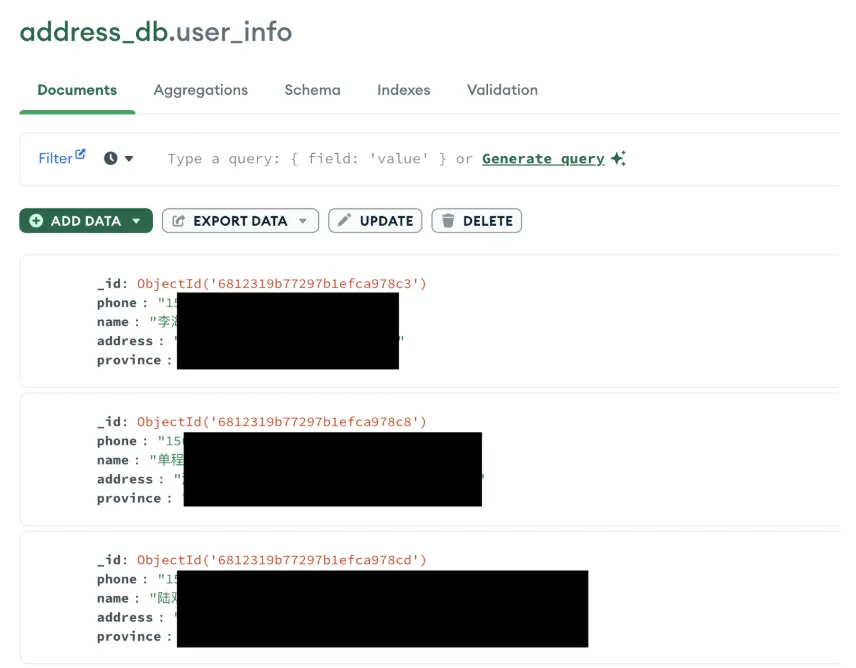Select the document with ObjectId ending 978cd
The width and height of the screenshot is (856, 668).
[429, 598]
